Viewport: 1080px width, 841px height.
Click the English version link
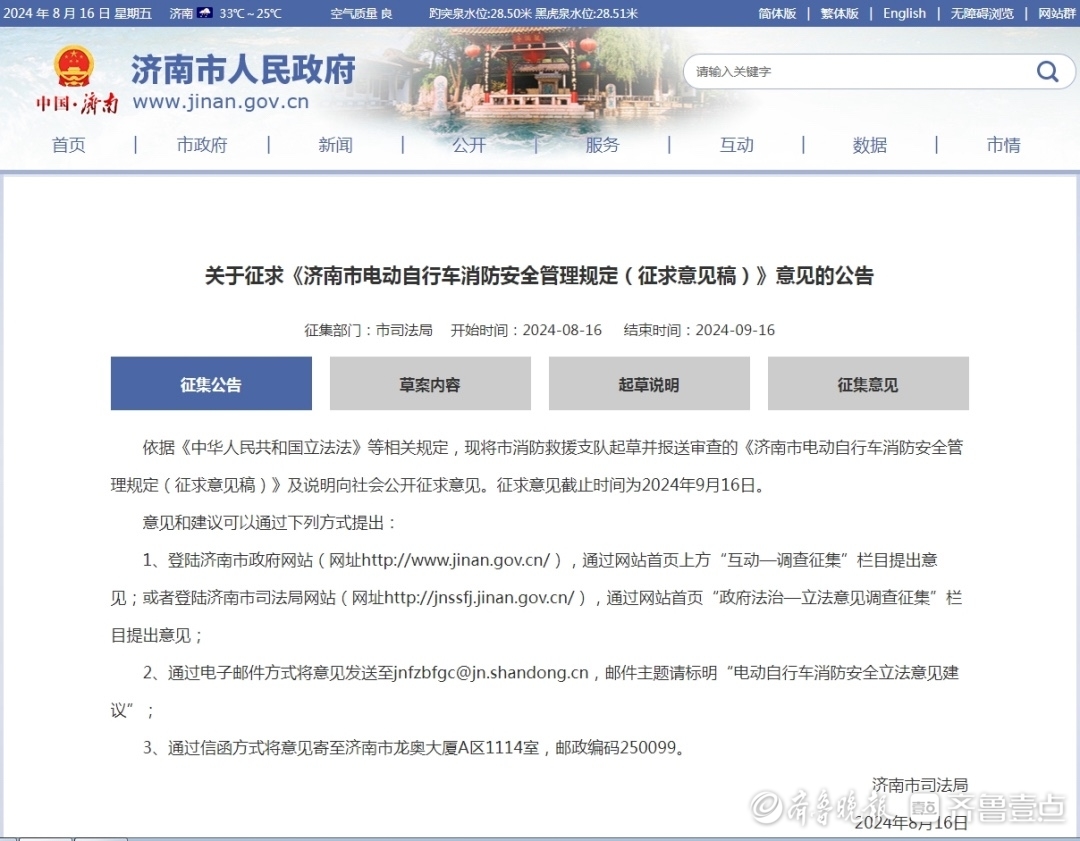pos(904,13)
